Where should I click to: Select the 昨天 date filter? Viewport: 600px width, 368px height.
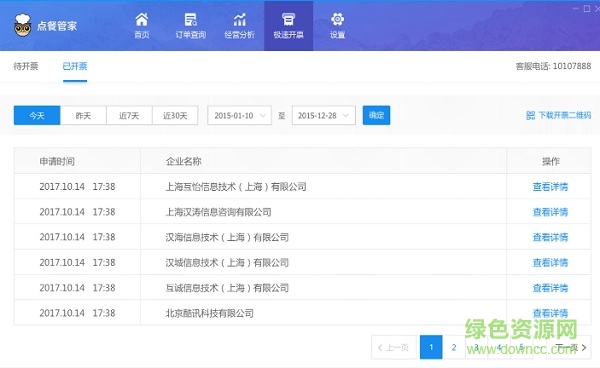[x=83, y=115]
